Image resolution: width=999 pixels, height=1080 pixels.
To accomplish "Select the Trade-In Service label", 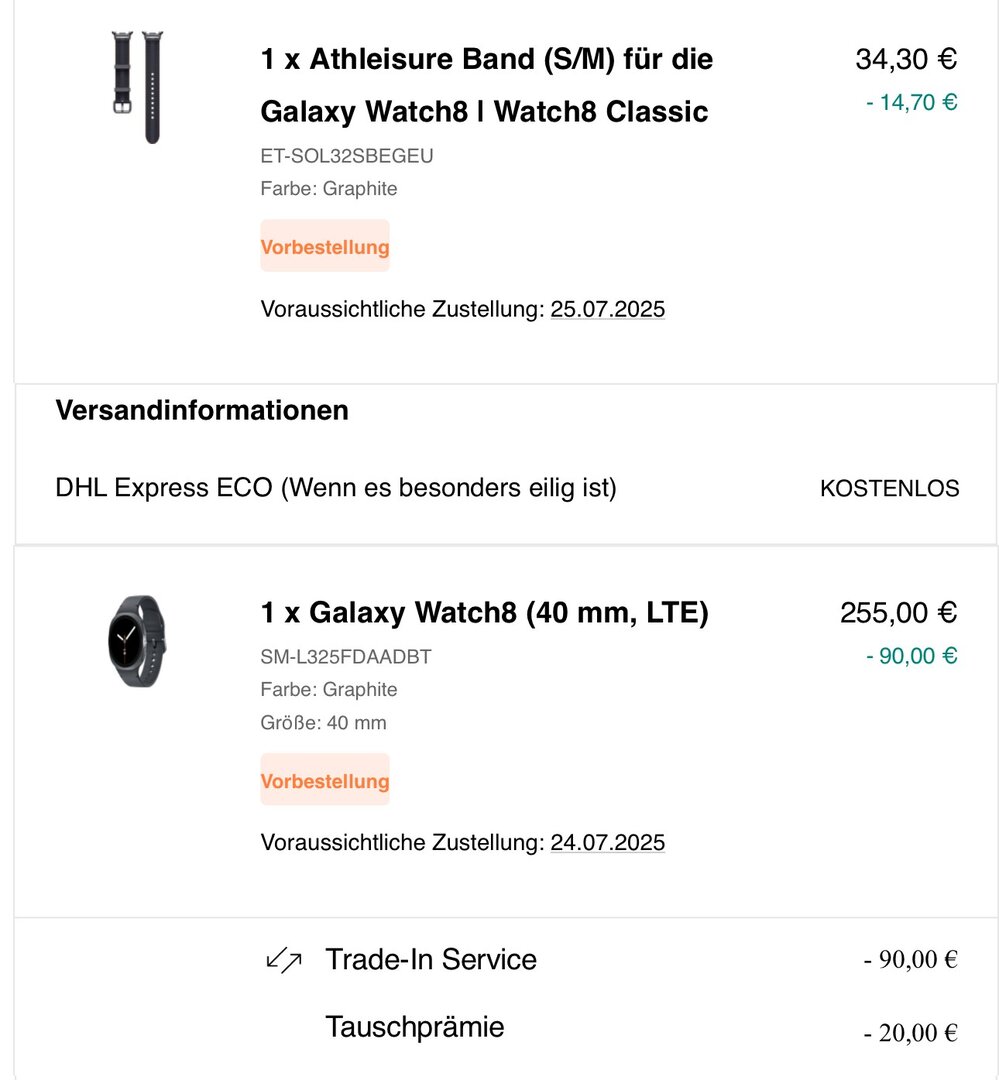I will click(x=431, y=960).
